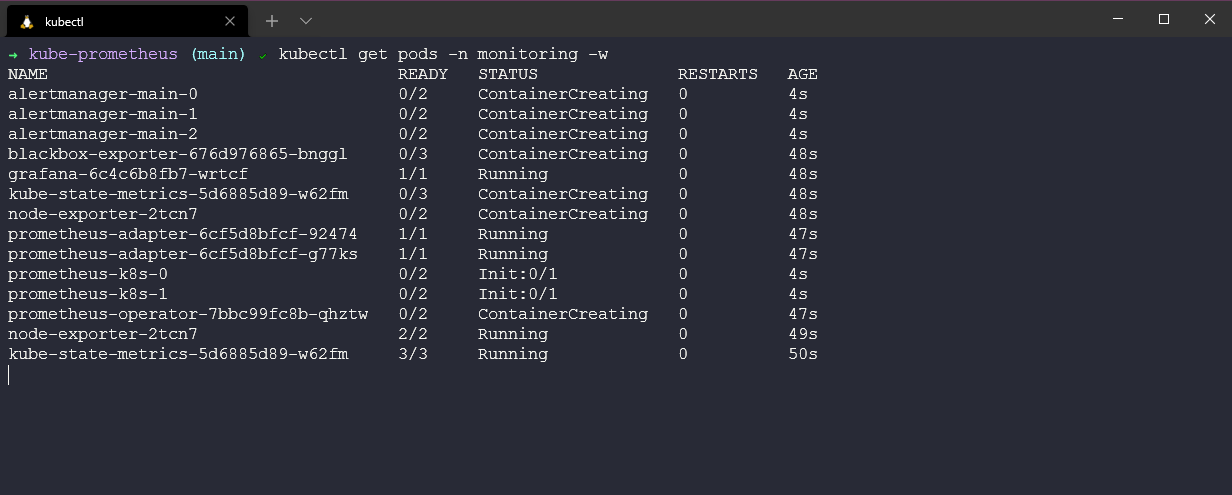The width and height of the screenshot is (1232, 495).
Task: Minimize the terminal window
Action: [1118, 19]
